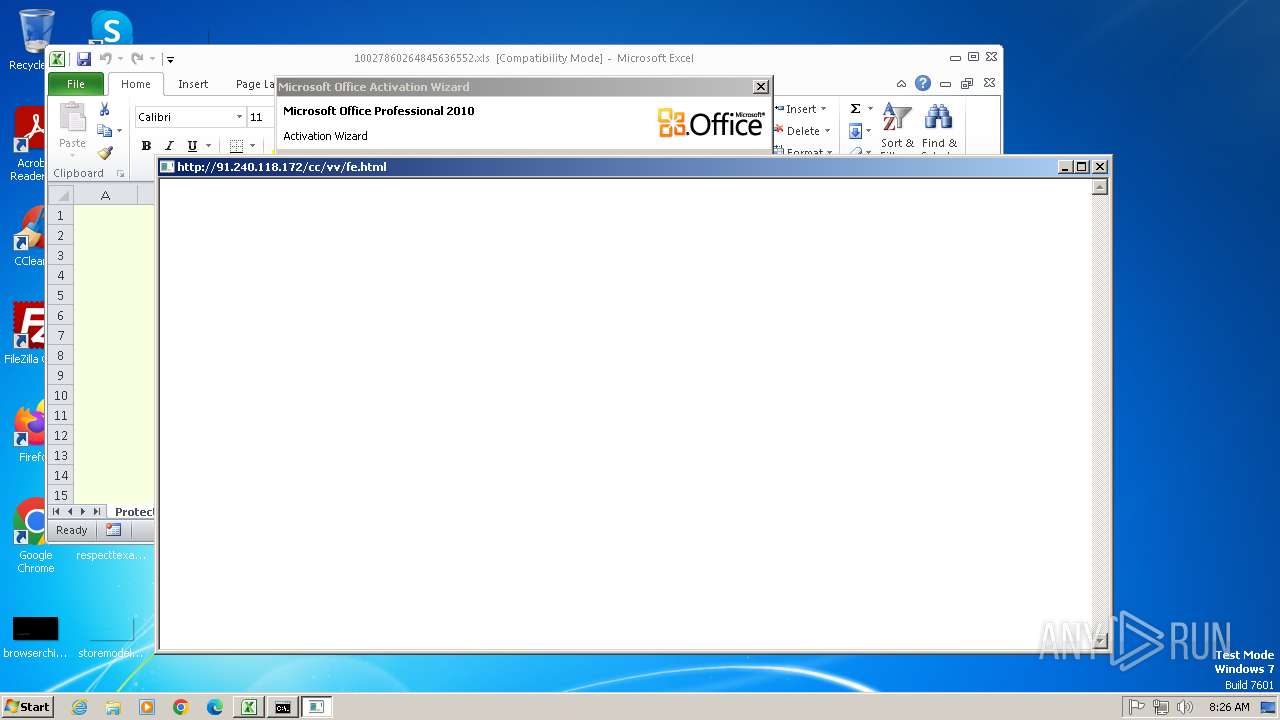
Task: Click the AutoSum sigma icon
Action: coord(855,109)
